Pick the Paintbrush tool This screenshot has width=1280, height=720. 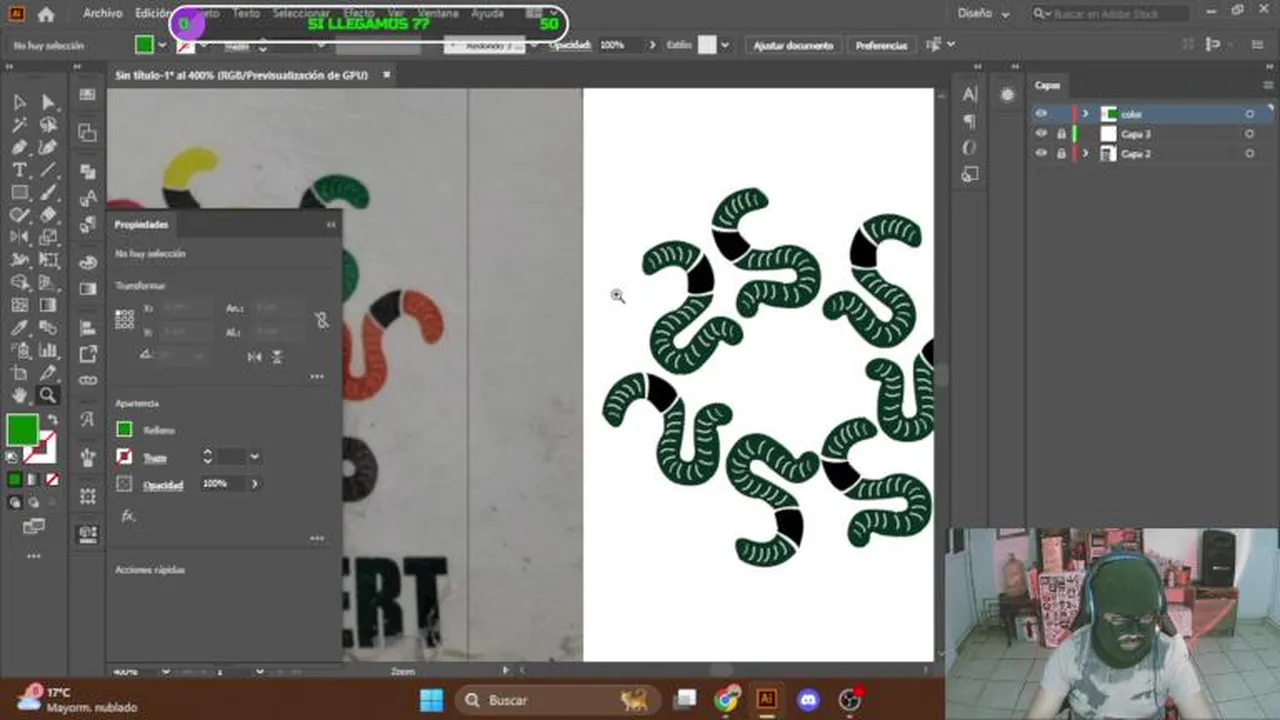pos(47,192)
